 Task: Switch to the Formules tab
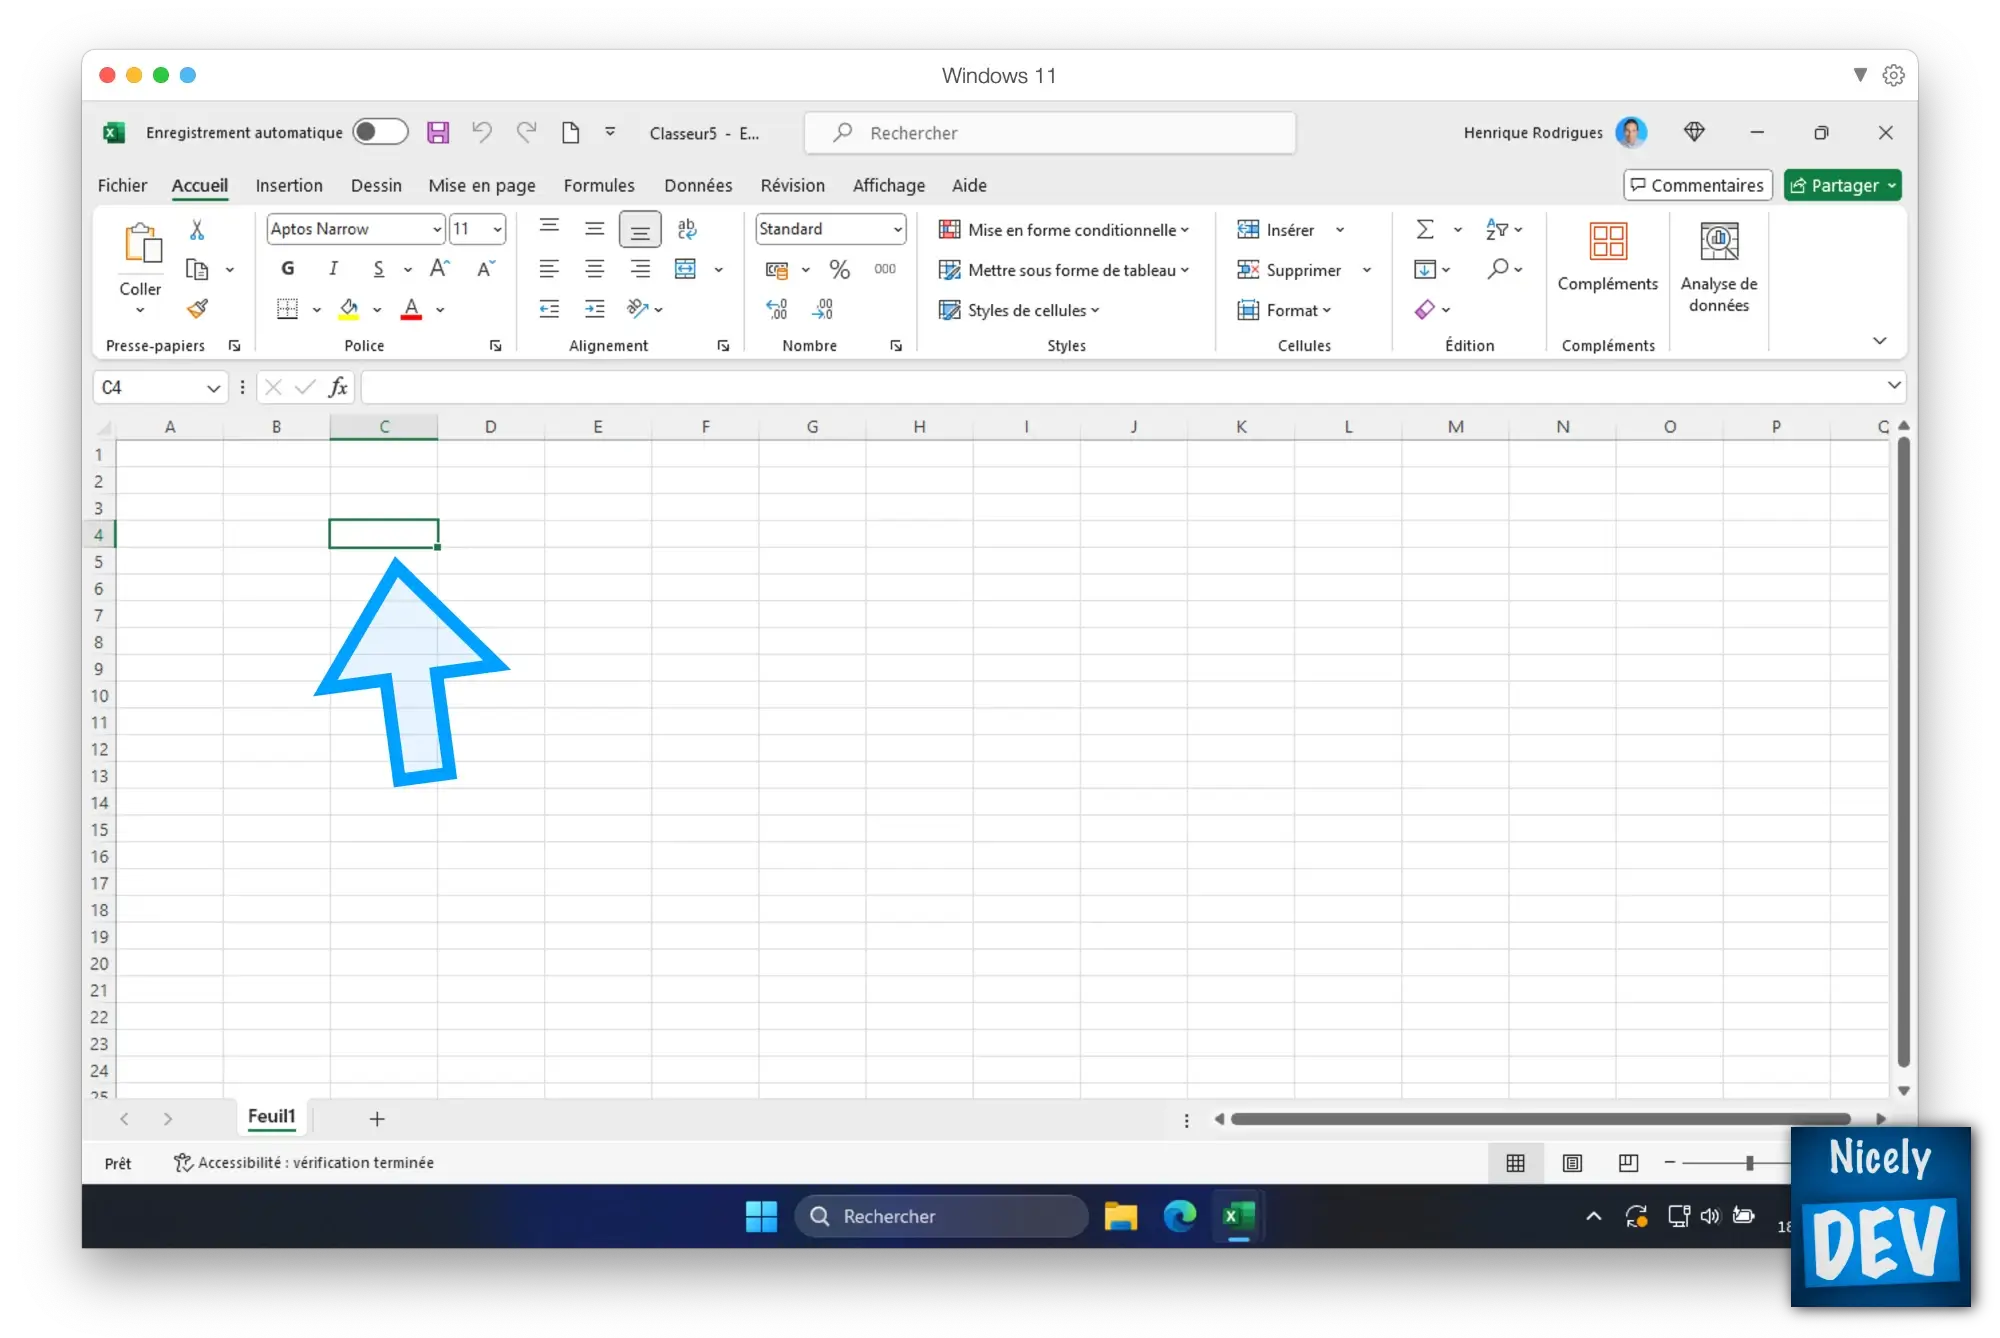[599, 185]
